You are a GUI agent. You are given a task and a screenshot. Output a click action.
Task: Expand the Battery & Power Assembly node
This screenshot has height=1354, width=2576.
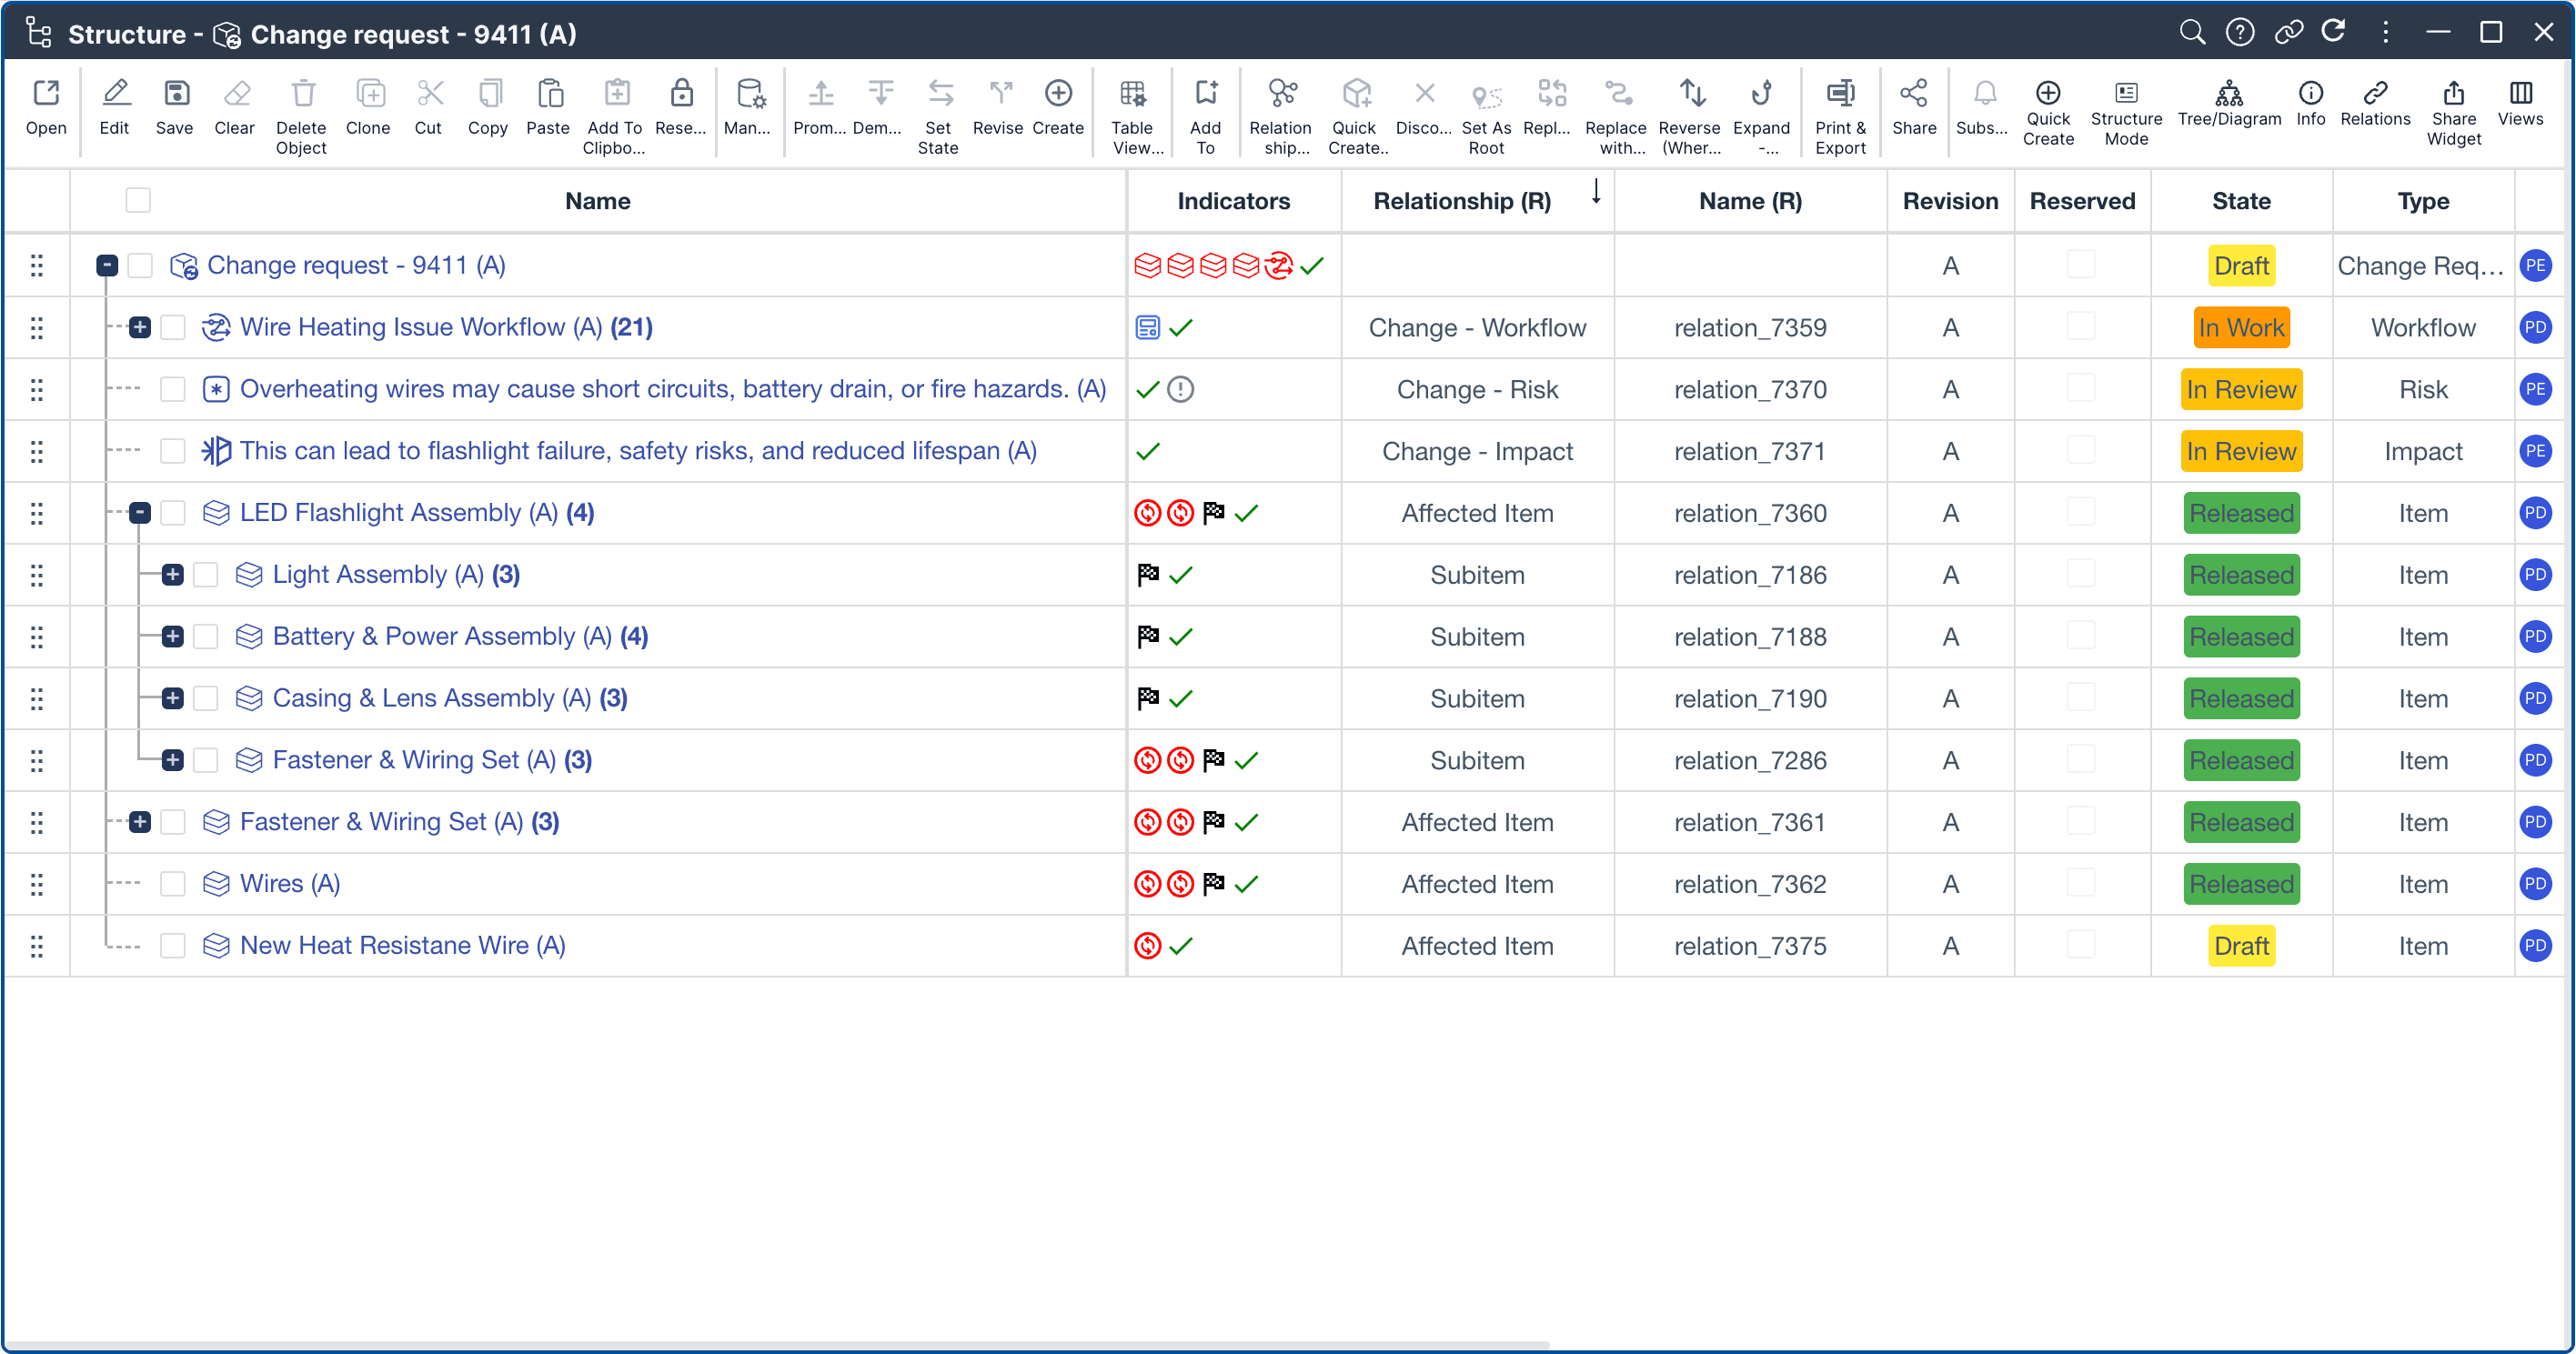(173, 637)
